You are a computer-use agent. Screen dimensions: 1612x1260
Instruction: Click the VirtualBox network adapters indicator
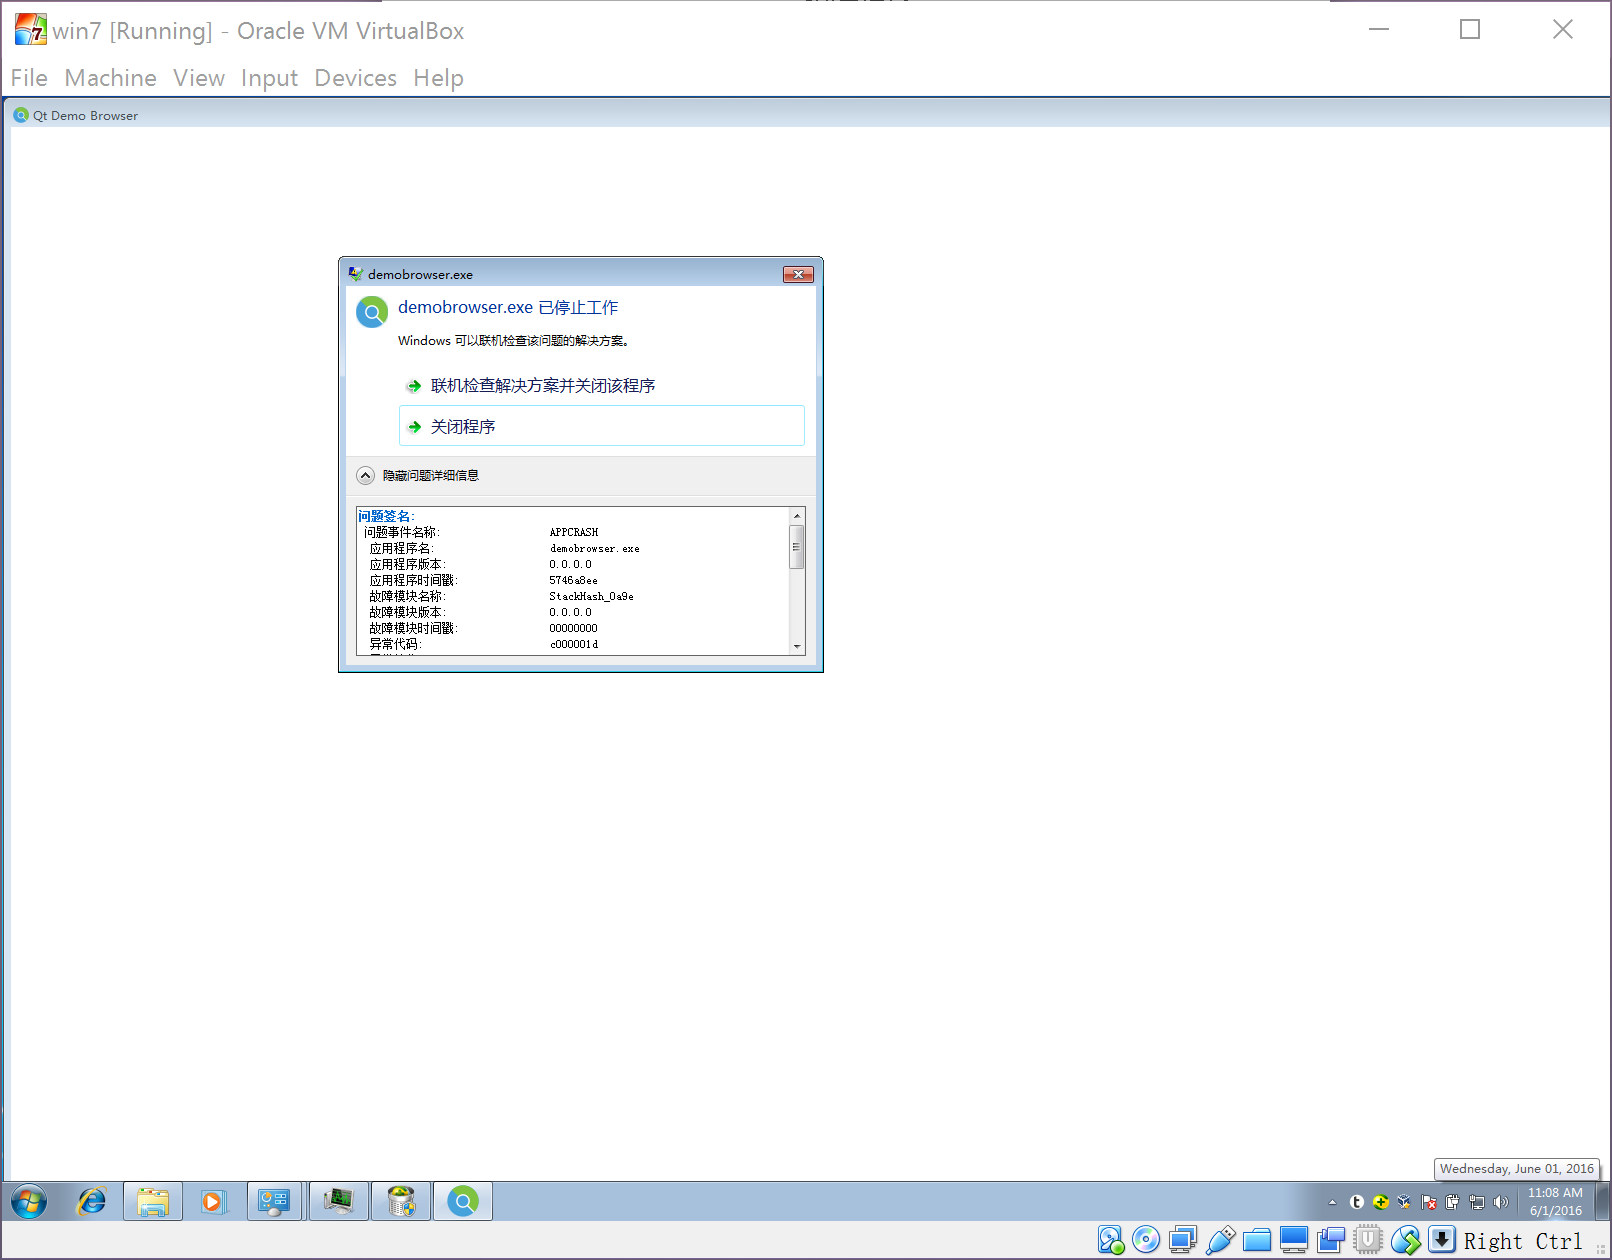click(1183, 1240)
